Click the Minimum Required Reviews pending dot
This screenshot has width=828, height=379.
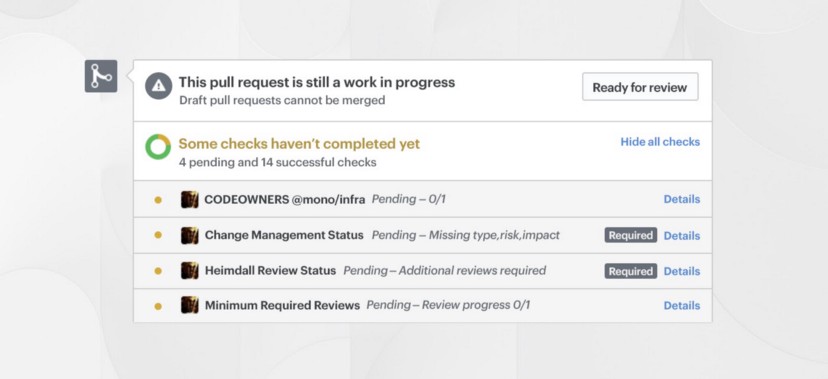click(158, 306)
